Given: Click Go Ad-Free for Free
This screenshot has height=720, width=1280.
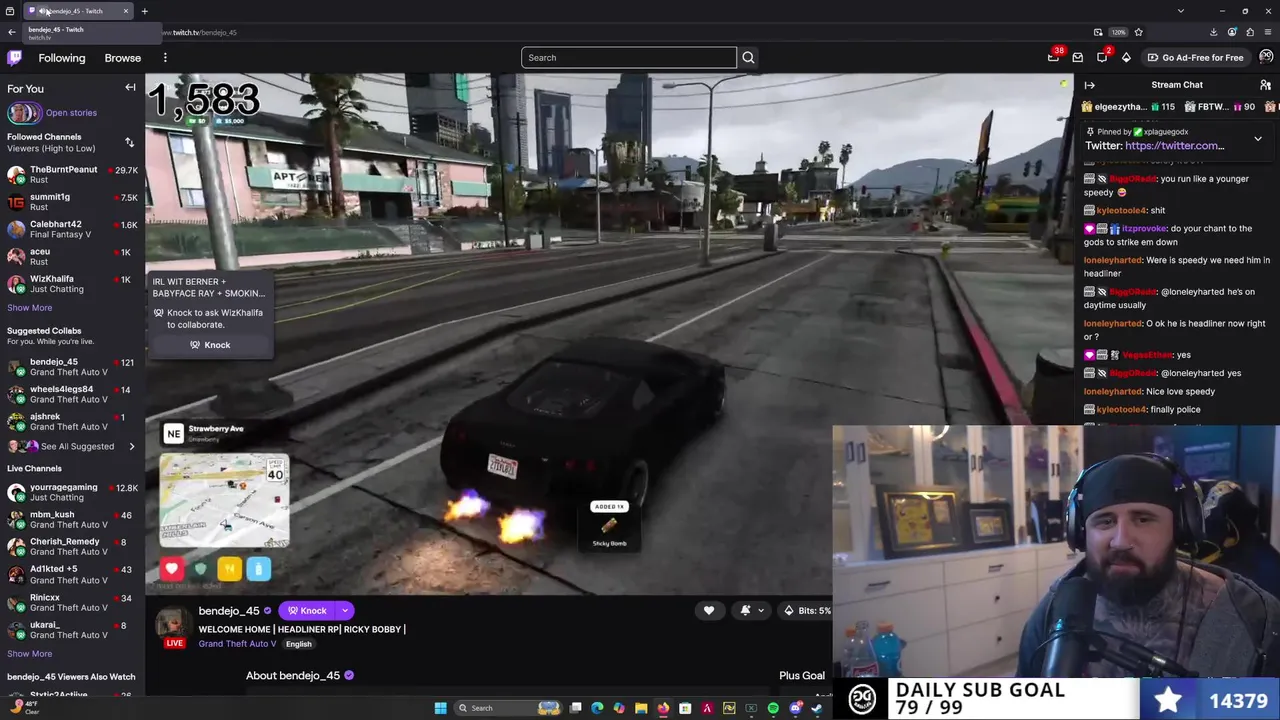Looking at the screenshot, I should click(x=1195, y=57).
